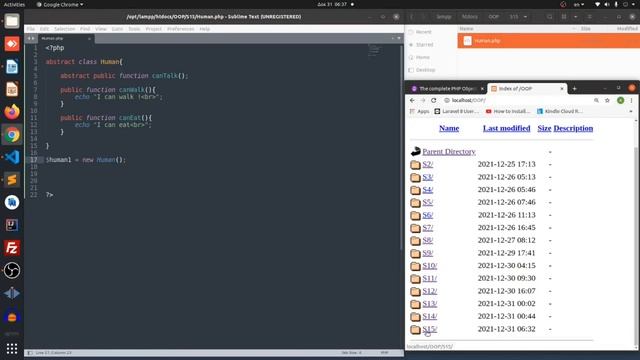
Task: Open the Selection menu in Sublime Text
Action: click(x=64, y=29)
